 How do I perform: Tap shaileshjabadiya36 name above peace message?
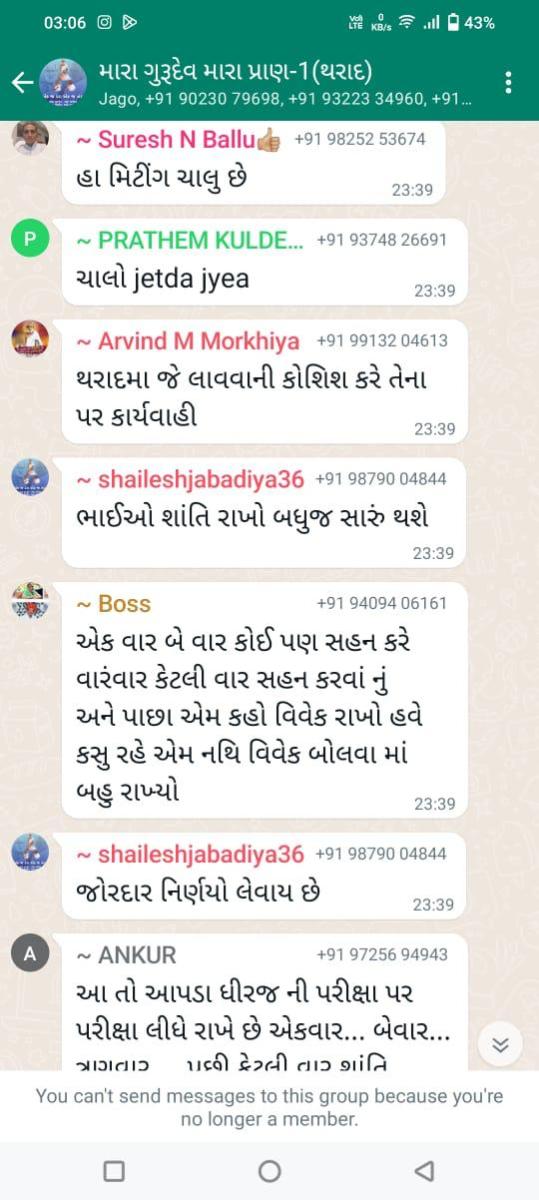pos(190,479)
